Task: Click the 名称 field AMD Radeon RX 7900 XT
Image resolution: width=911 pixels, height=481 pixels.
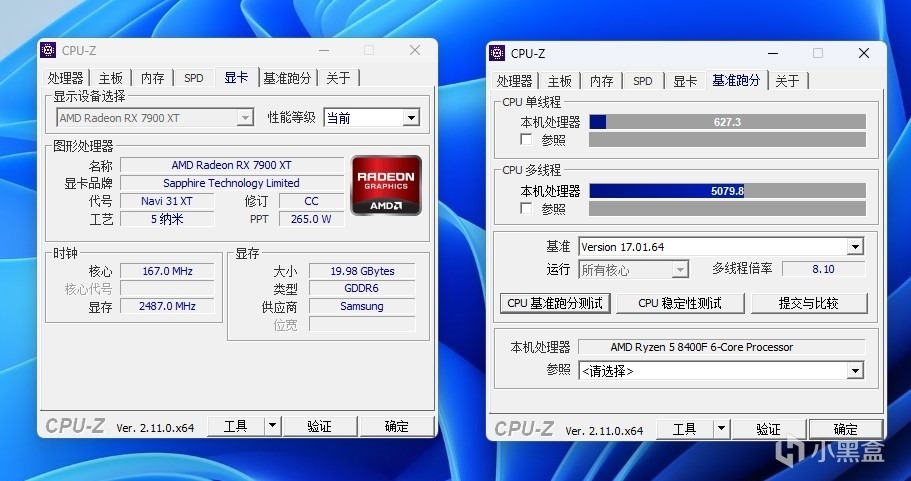Action: (x=232, y=165)
